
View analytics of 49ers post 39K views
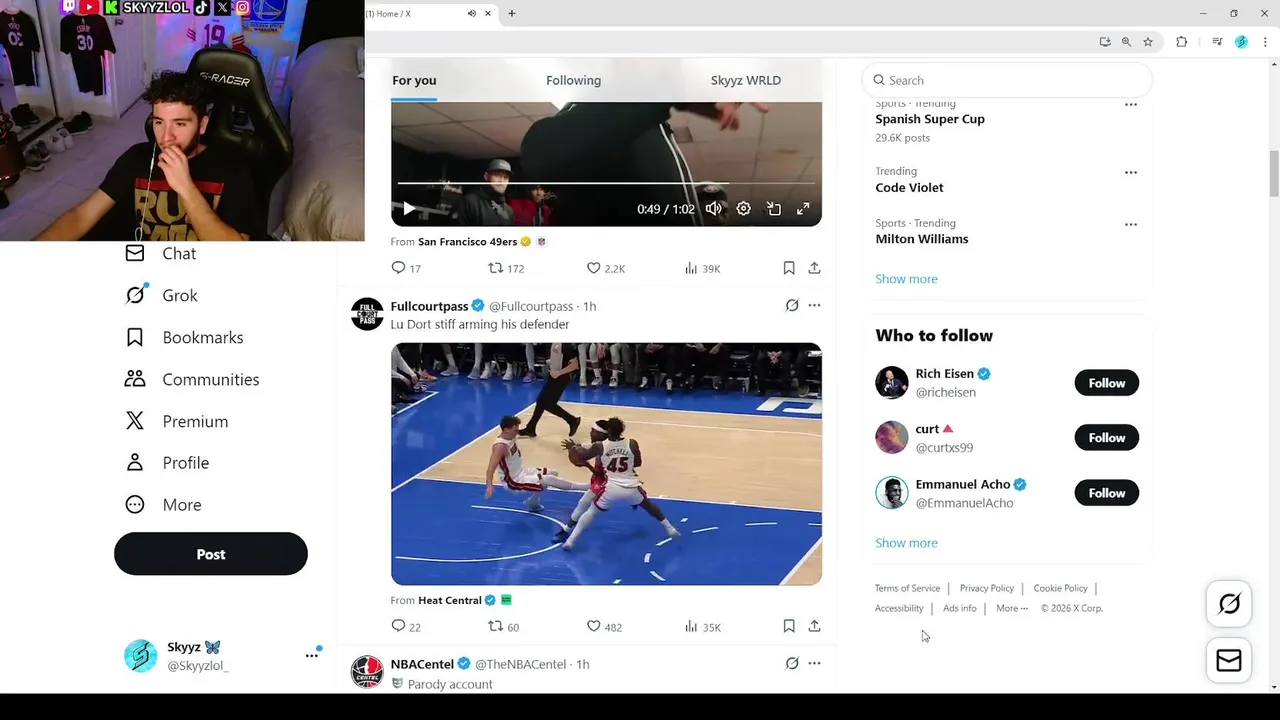coord(702,268)
